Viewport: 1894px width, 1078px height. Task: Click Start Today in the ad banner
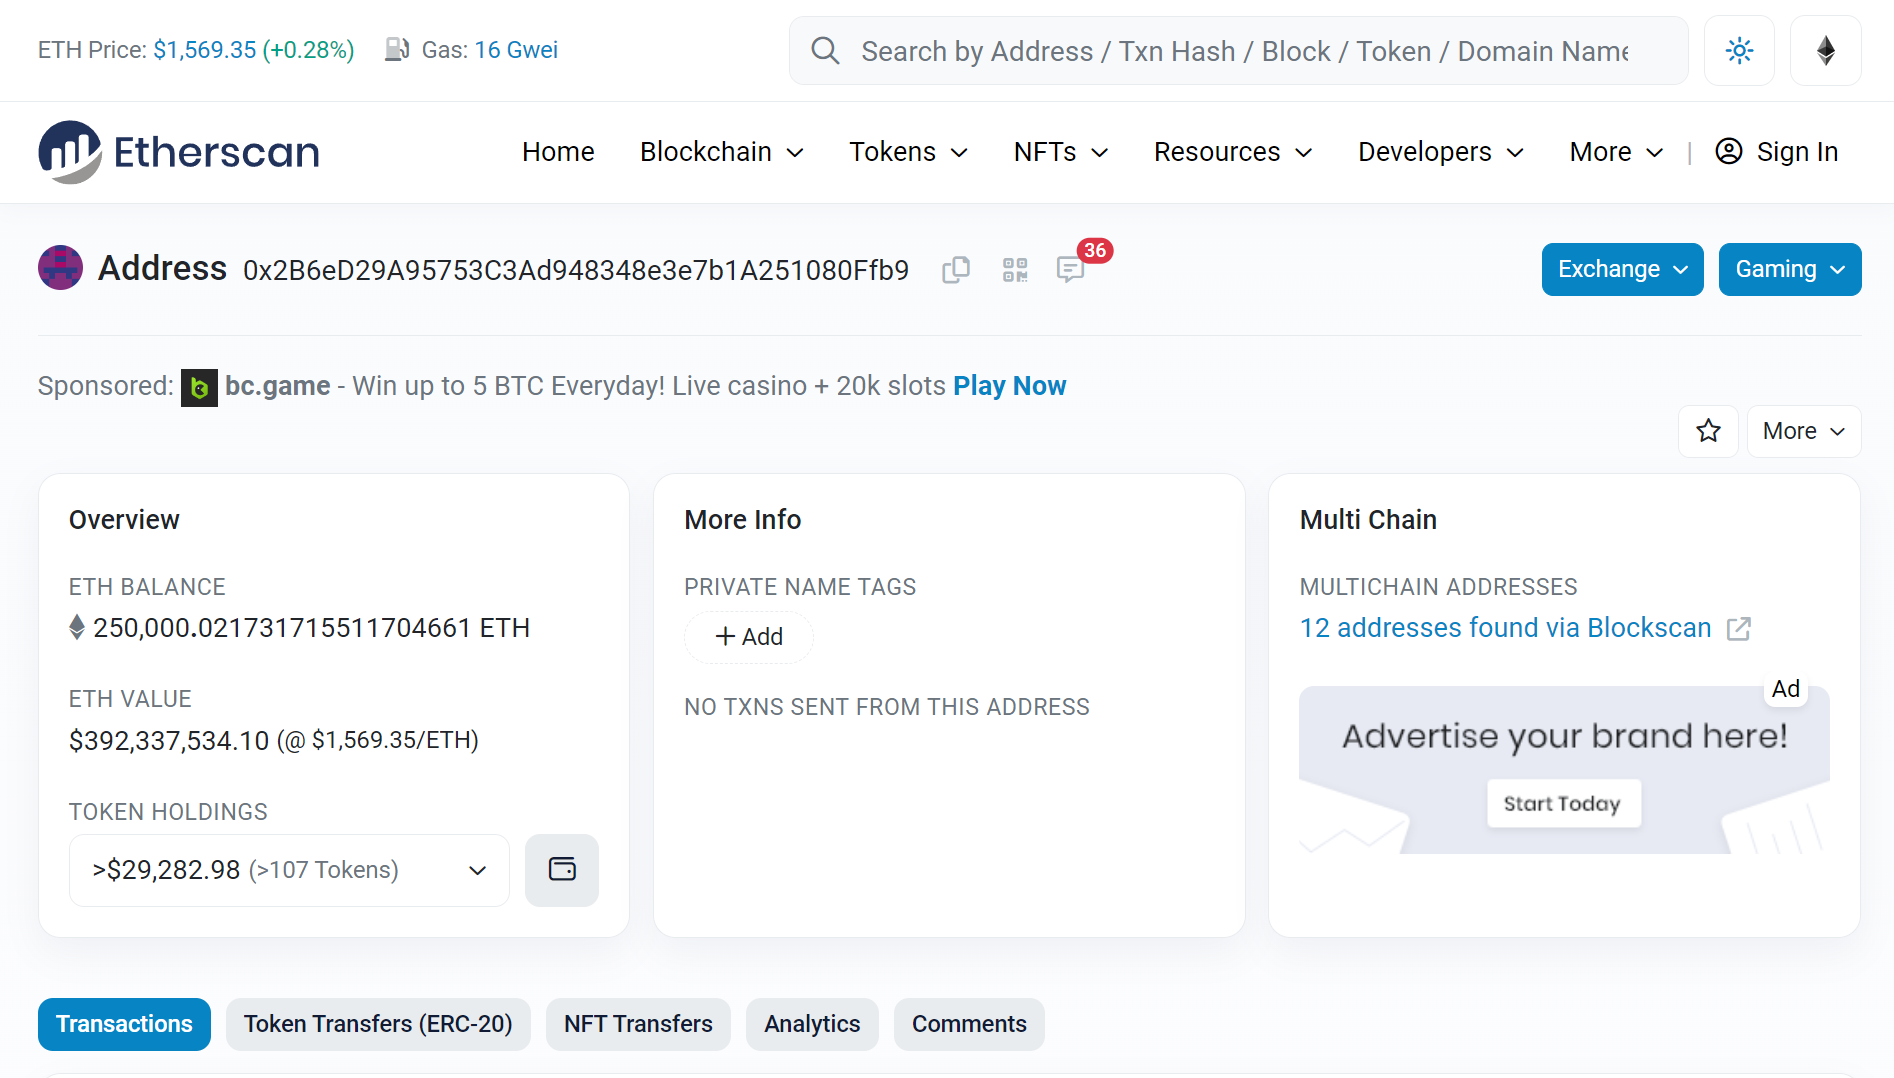pyautogui.click(x=1563, y=804)
